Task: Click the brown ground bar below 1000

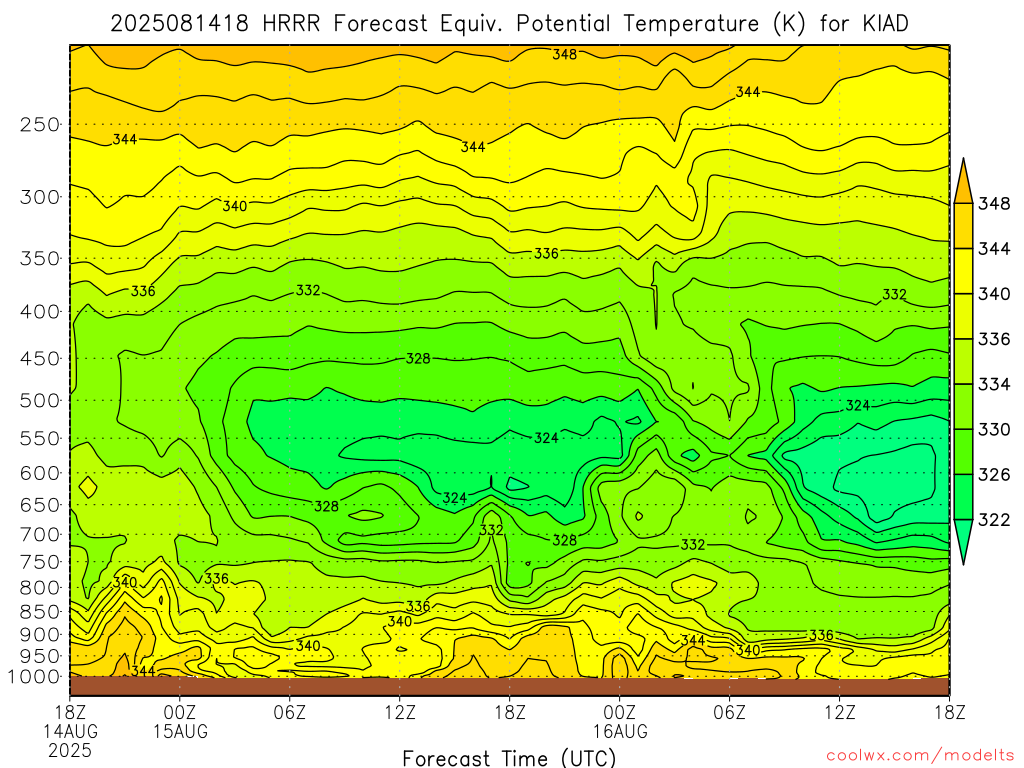Action: [x=509, y=686]
